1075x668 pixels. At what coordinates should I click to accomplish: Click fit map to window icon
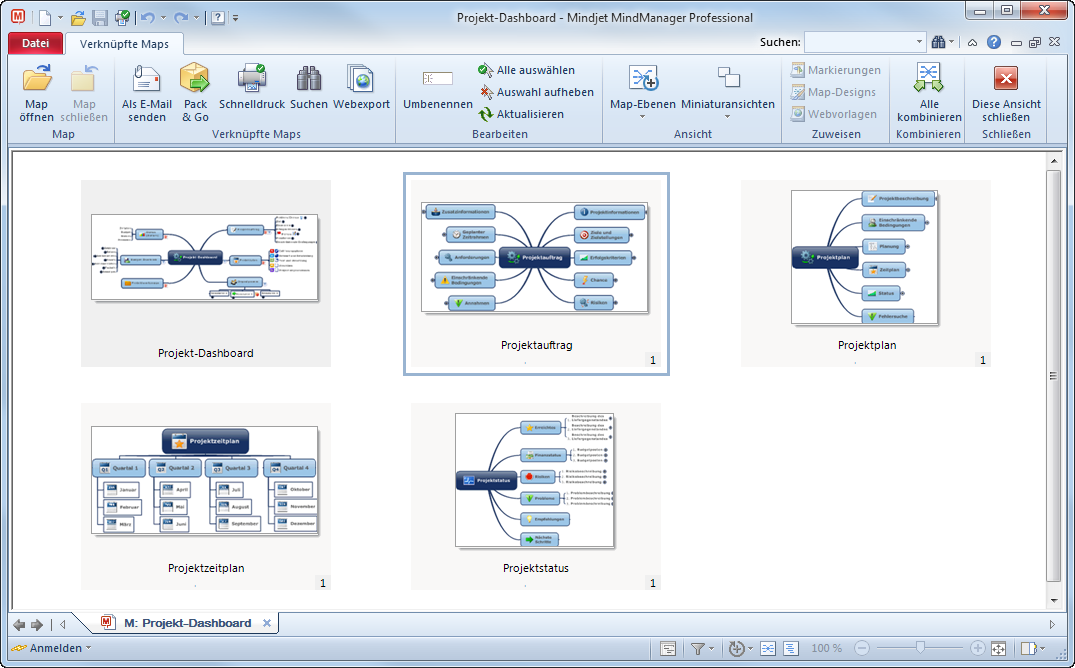[x=998, y=648]
